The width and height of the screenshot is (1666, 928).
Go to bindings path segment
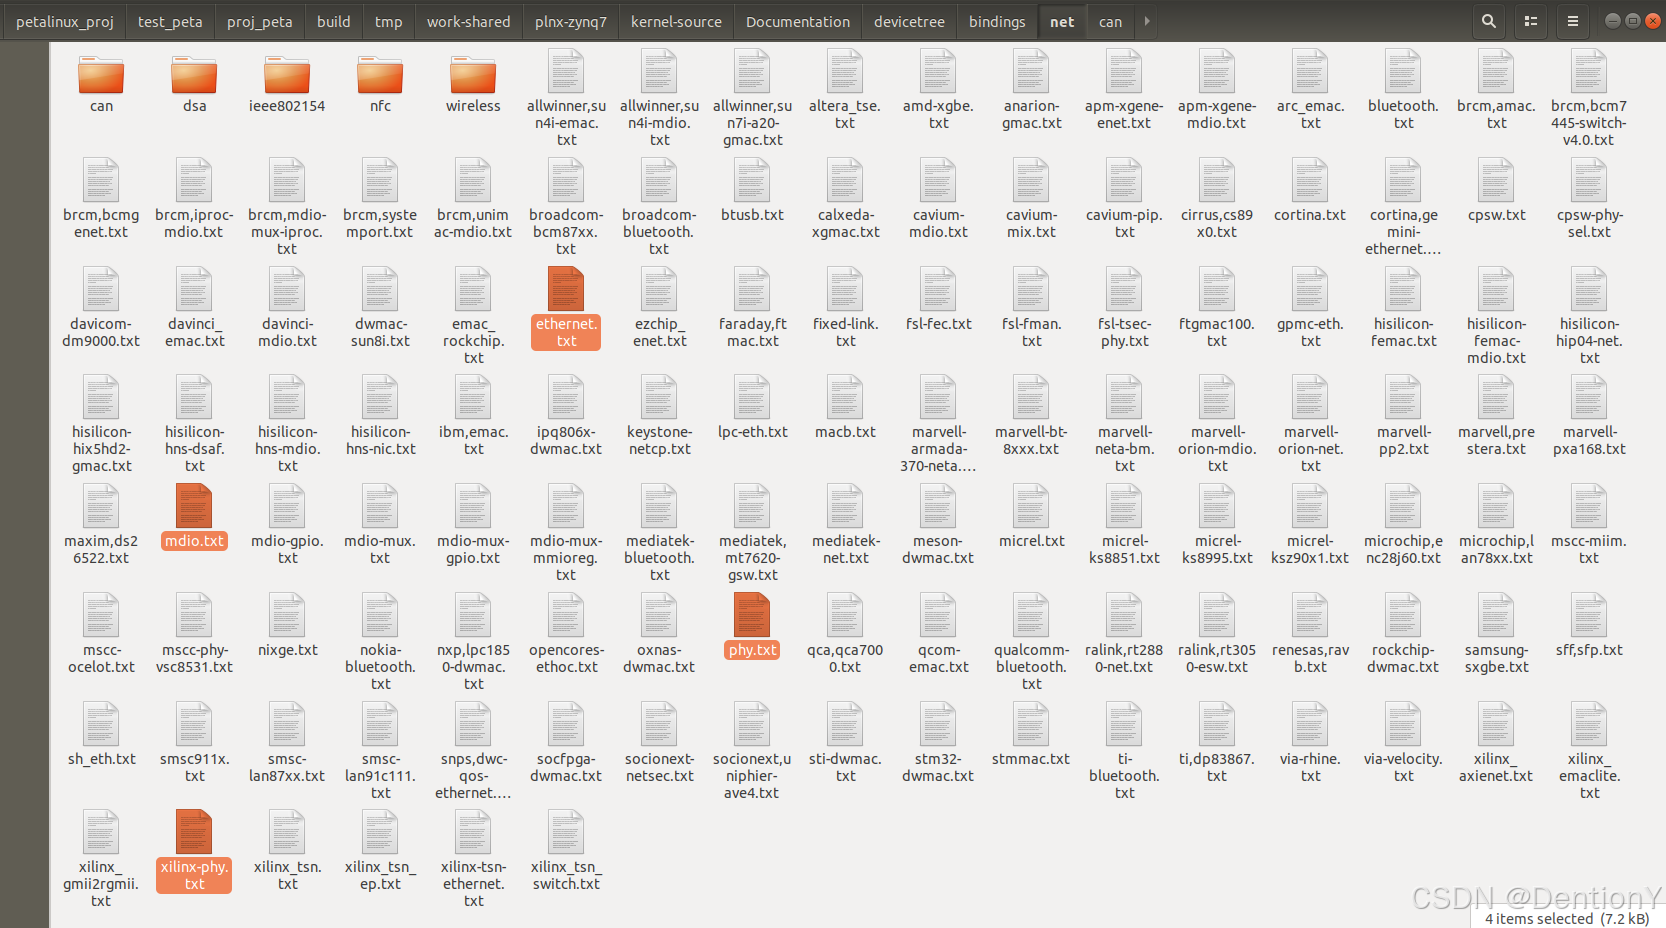[997, 21]
